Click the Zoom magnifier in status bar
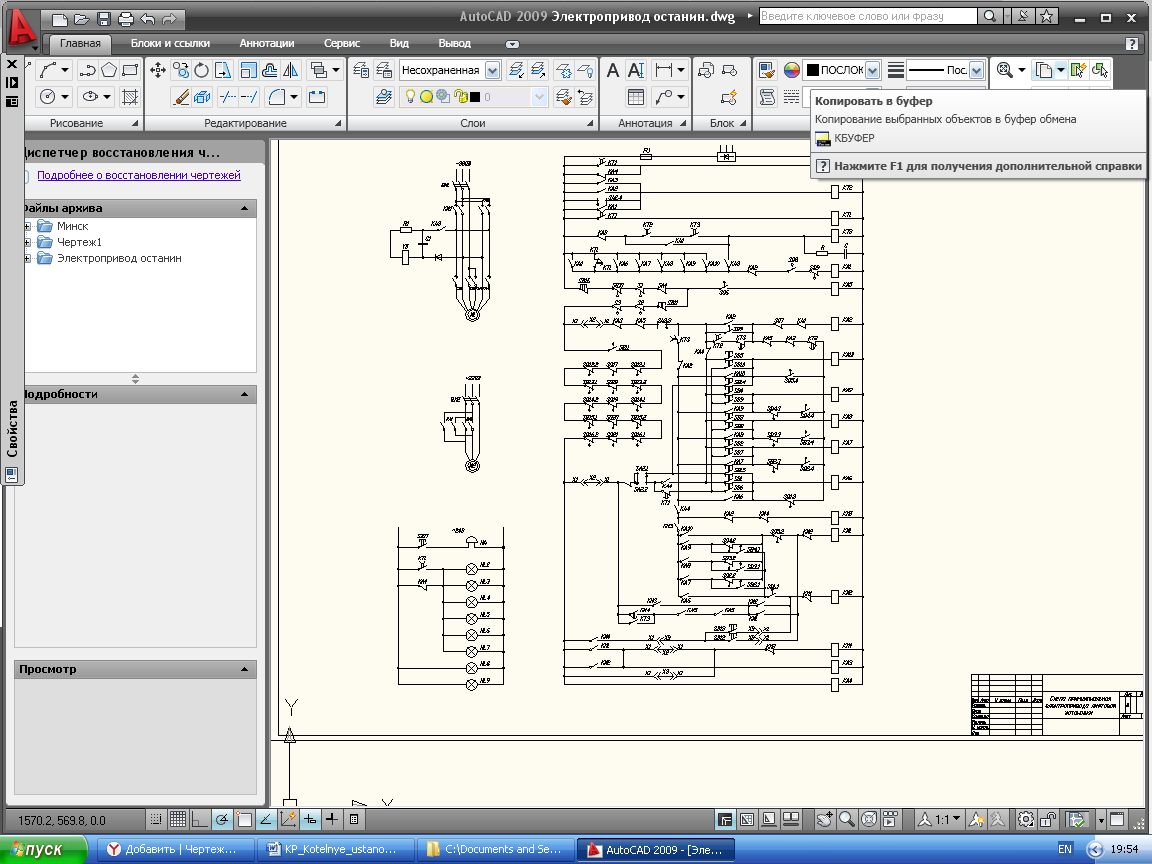 (846, 819)
